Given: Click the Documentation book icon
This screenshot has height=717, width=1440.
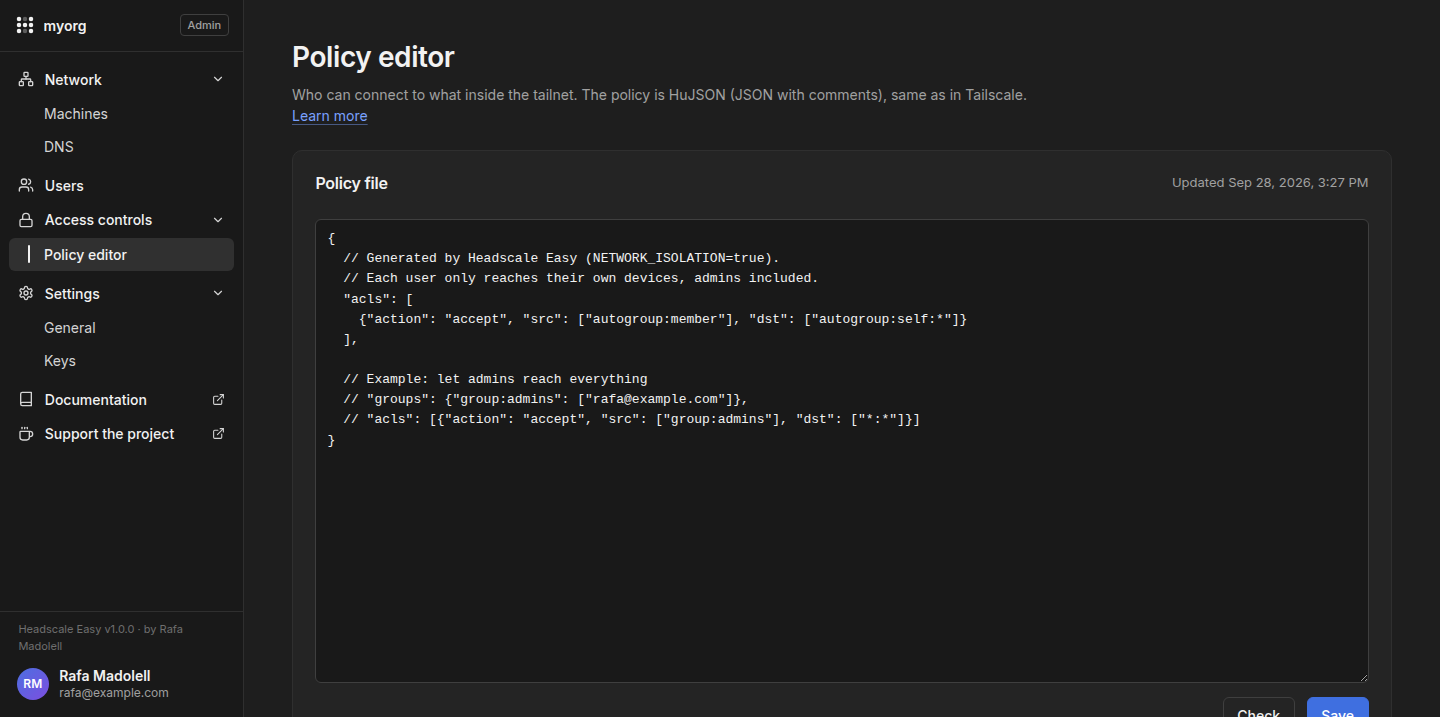Looking at the screenshot, I should point(26,400).
